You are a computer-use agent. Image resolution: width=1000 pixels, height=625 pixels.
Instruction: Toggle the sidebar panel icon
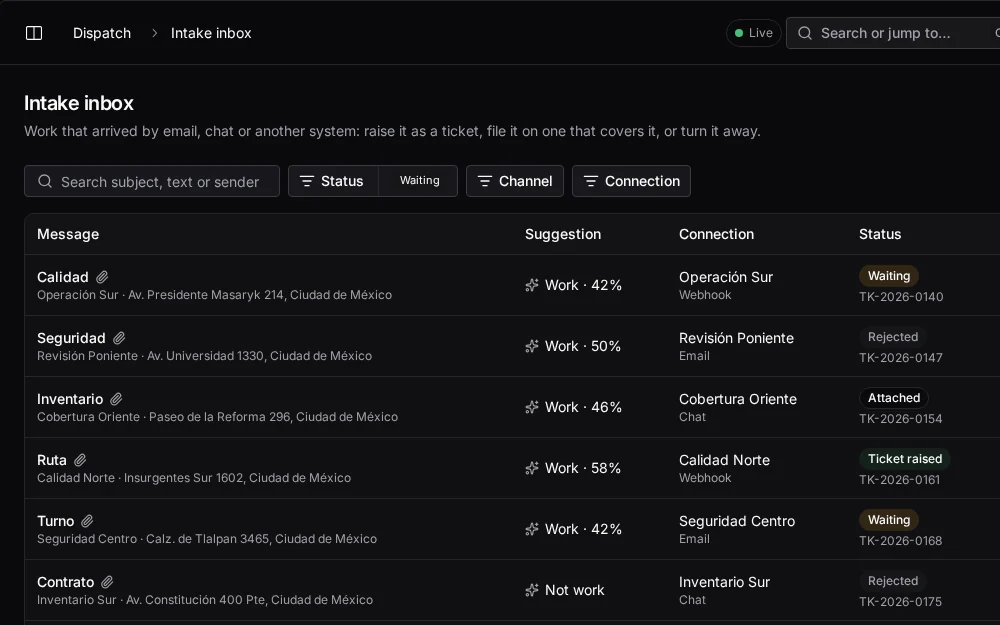(34, 33)
